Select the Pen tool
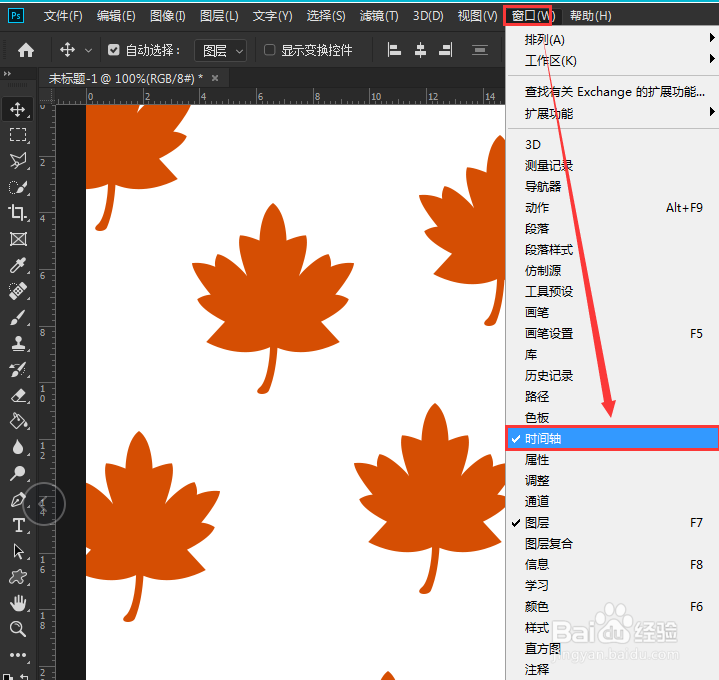Viewport: 719px width, 680px height. pos(18,499)
